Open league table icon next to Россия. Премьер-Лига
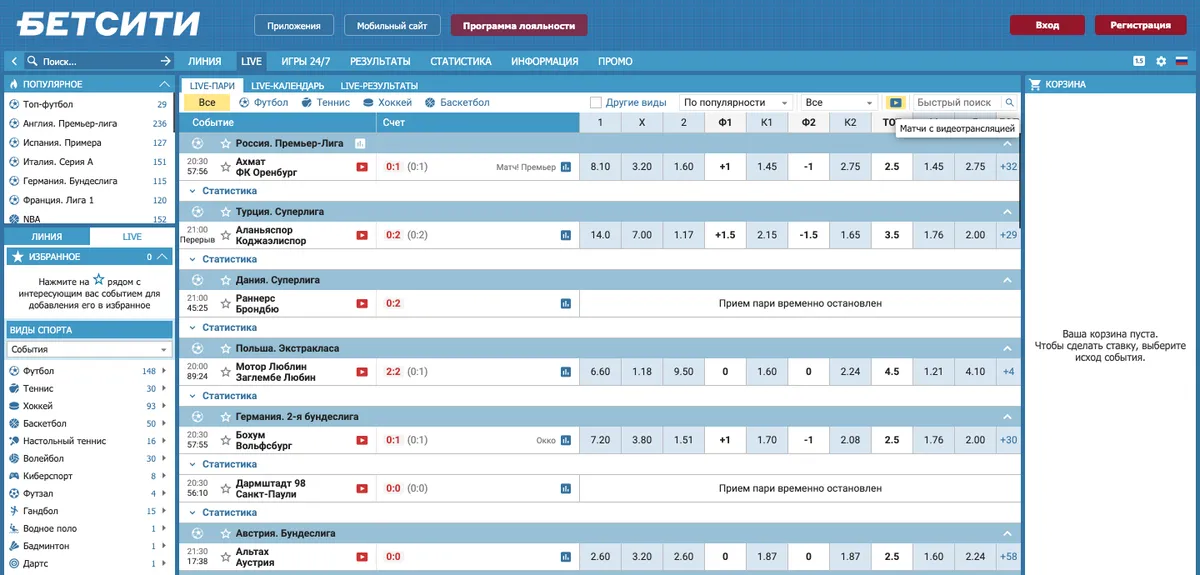The image size is (1200, 575). pyautogui.click(x=360, y=143)
